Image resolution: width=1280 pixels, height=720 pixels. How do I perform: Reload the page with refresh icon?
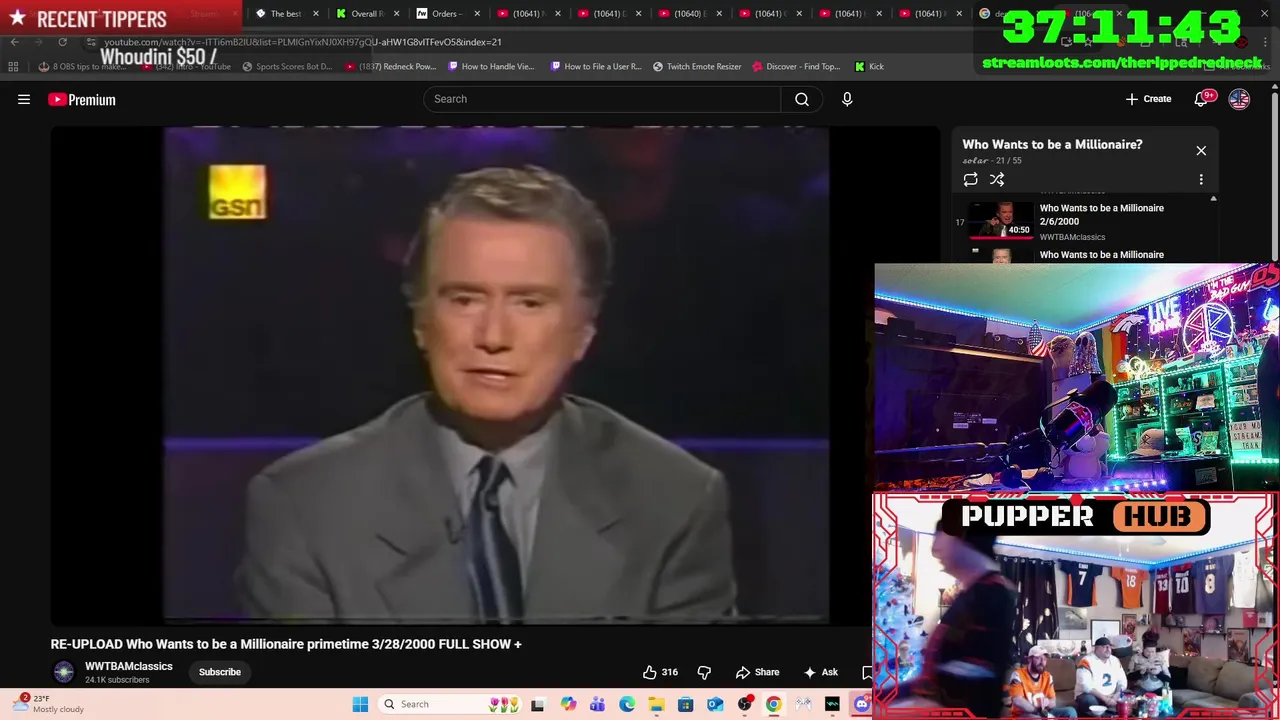tap(62, 42)
